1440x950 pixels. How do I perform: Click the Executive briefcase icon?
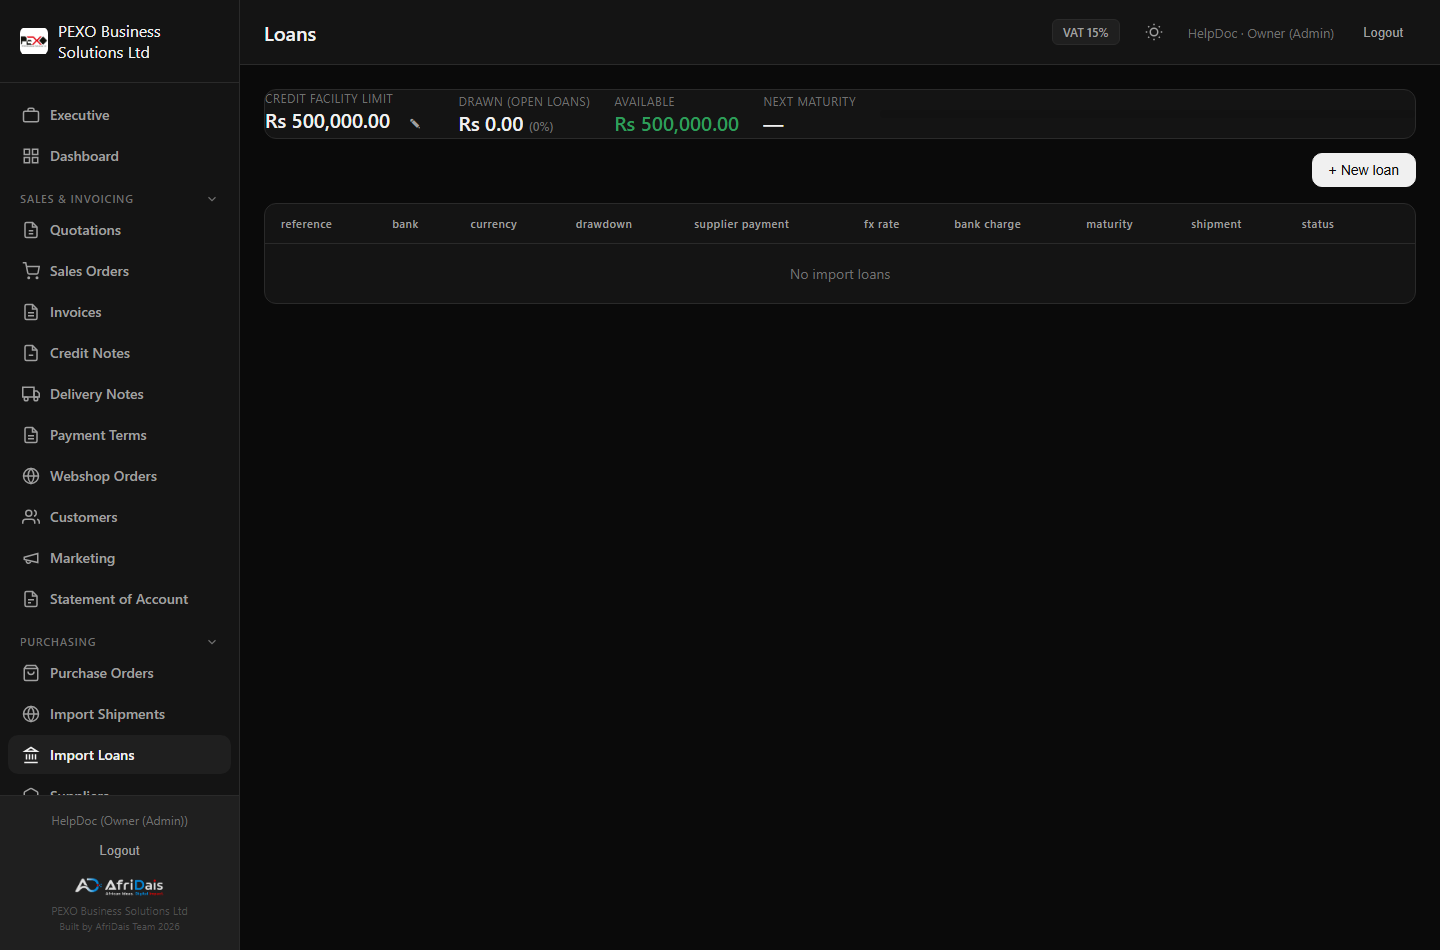click(31, 115)
